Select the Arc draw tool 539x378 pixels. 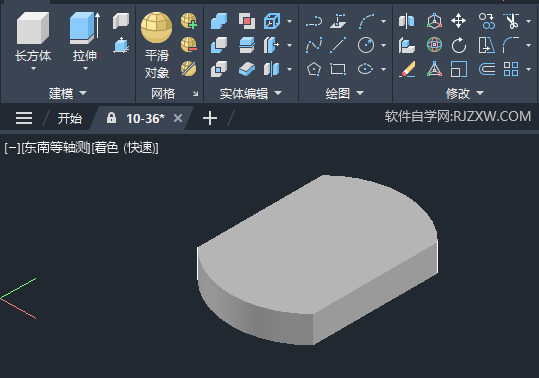tap(366, 21)
